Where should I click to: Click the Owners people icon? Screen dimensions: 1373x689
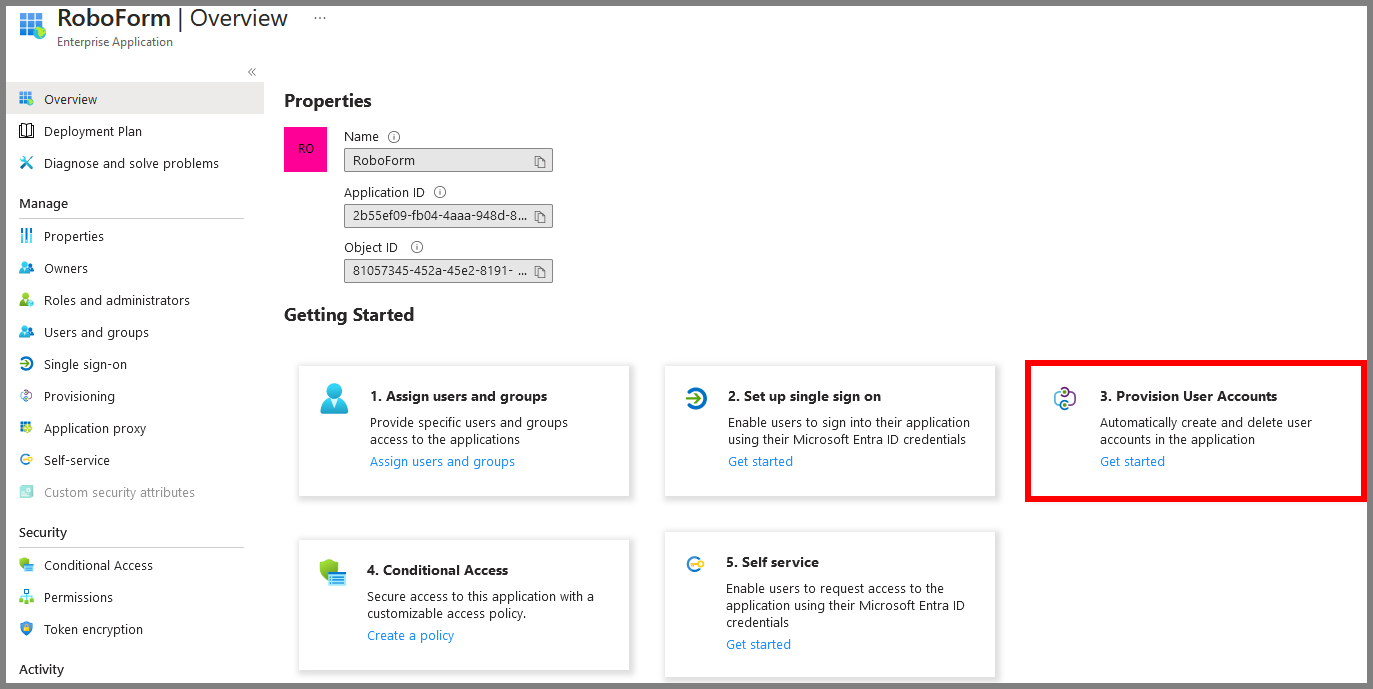(26, 268)
